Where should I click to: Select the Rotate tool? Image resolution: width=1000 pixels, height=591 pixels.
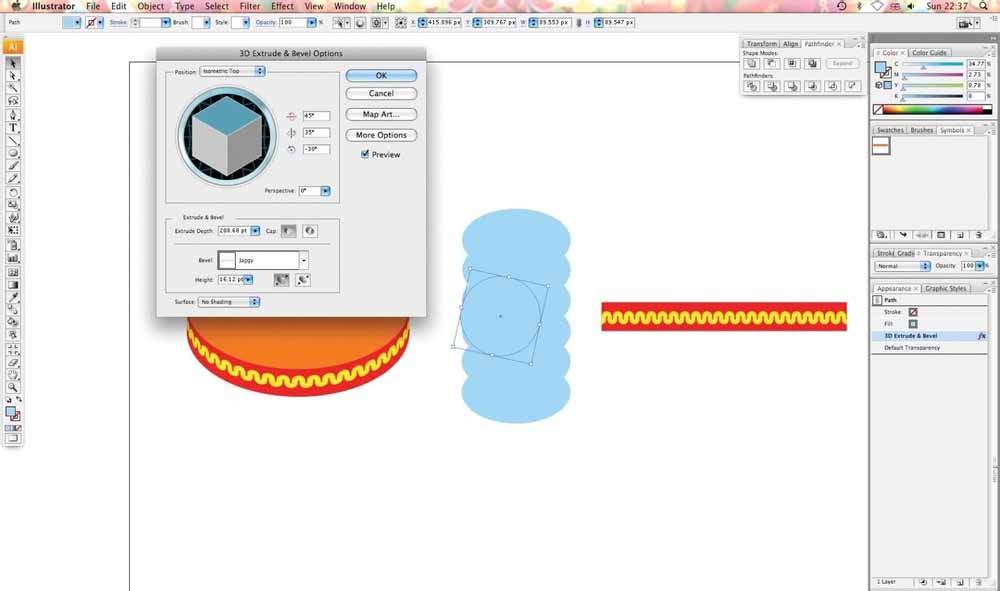13,193
